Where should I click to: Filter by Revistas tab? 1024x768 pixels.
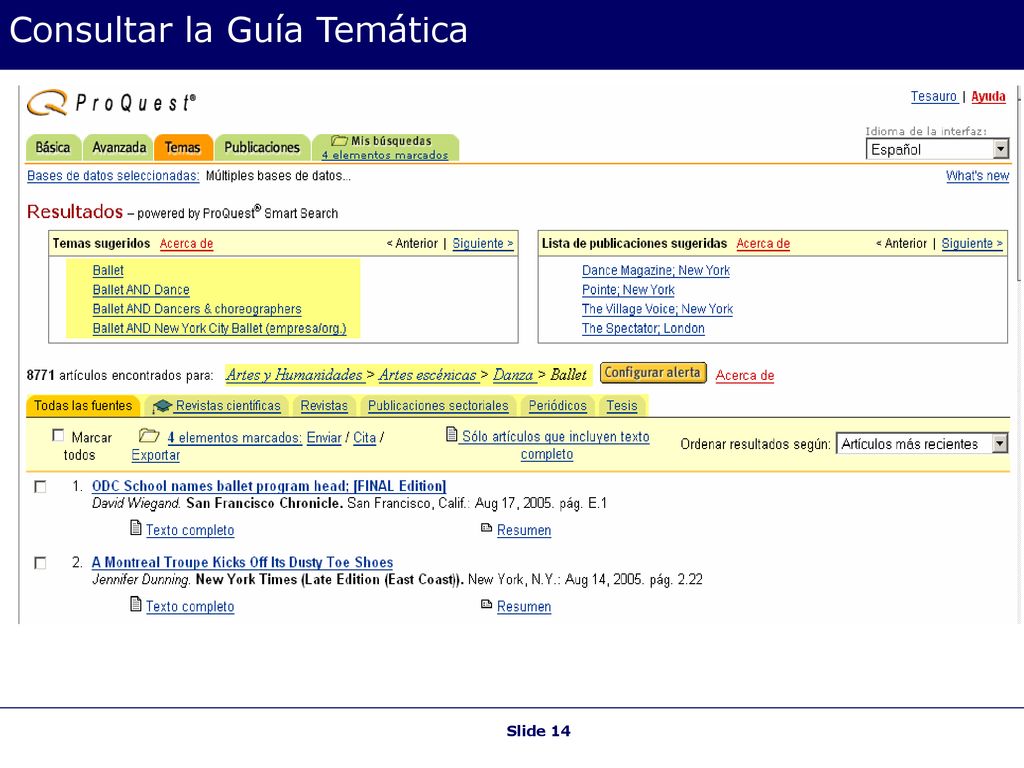coord(324,406)
